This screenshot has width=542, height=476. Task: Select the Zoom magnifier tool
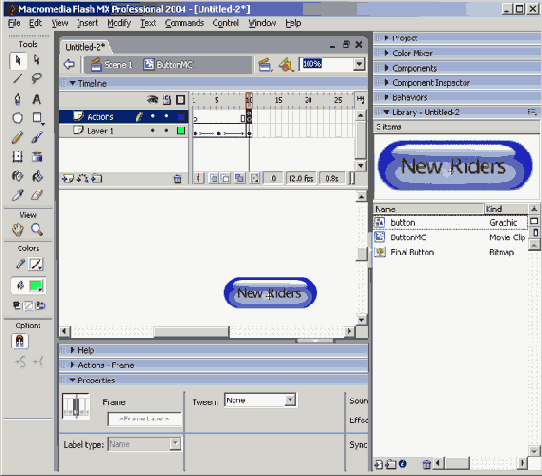click(x=37, y=229)
